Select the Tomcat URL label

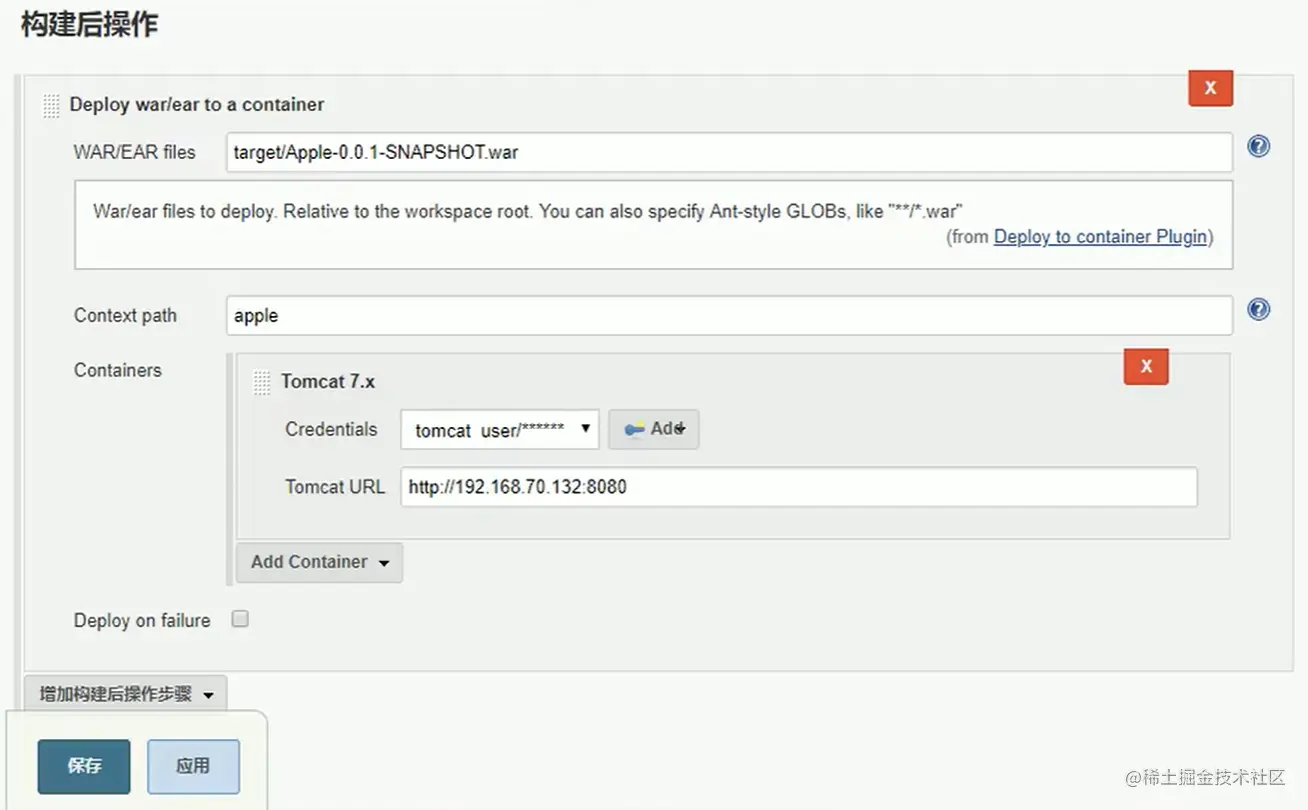(x=335, y=488)
